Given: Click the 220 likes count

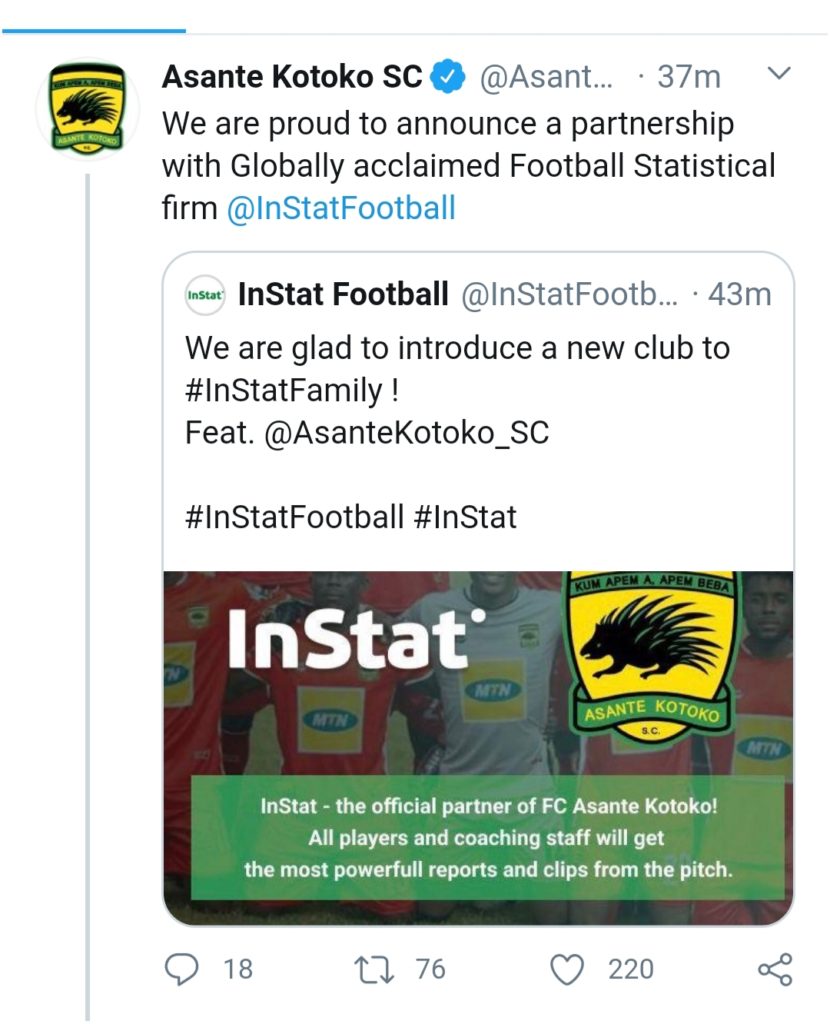Looking at the screenshot, I should (630, 969).
